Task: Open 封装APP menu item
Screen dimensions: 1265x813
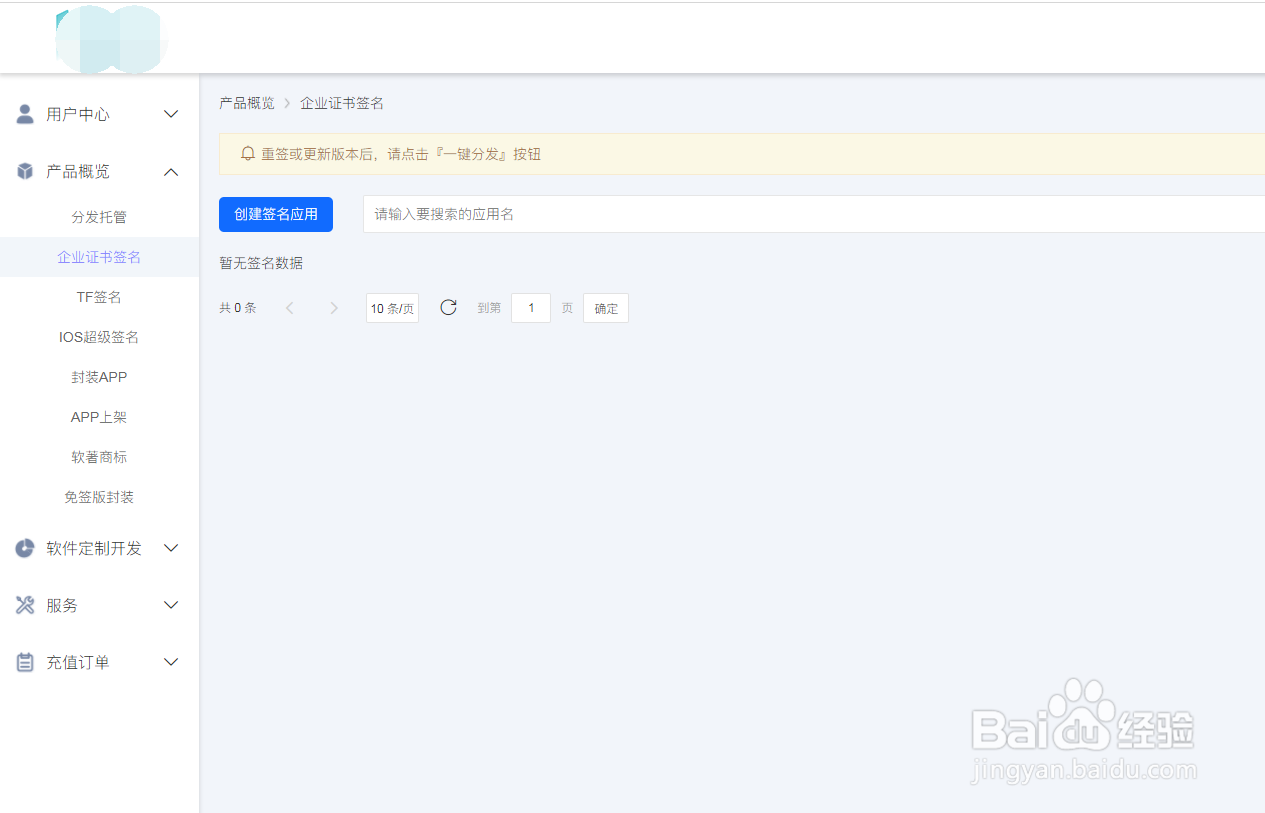Action: pos(99,377)
